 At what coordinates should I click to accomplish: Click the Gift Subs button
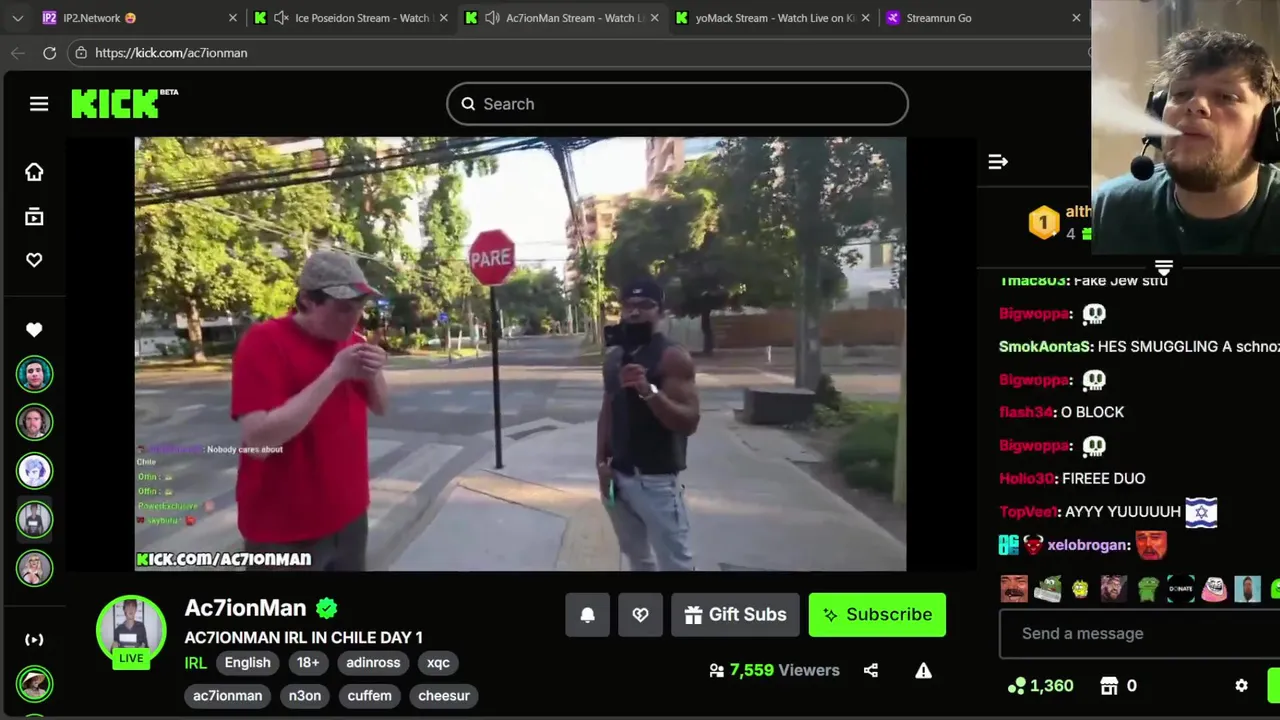[735, 615]
